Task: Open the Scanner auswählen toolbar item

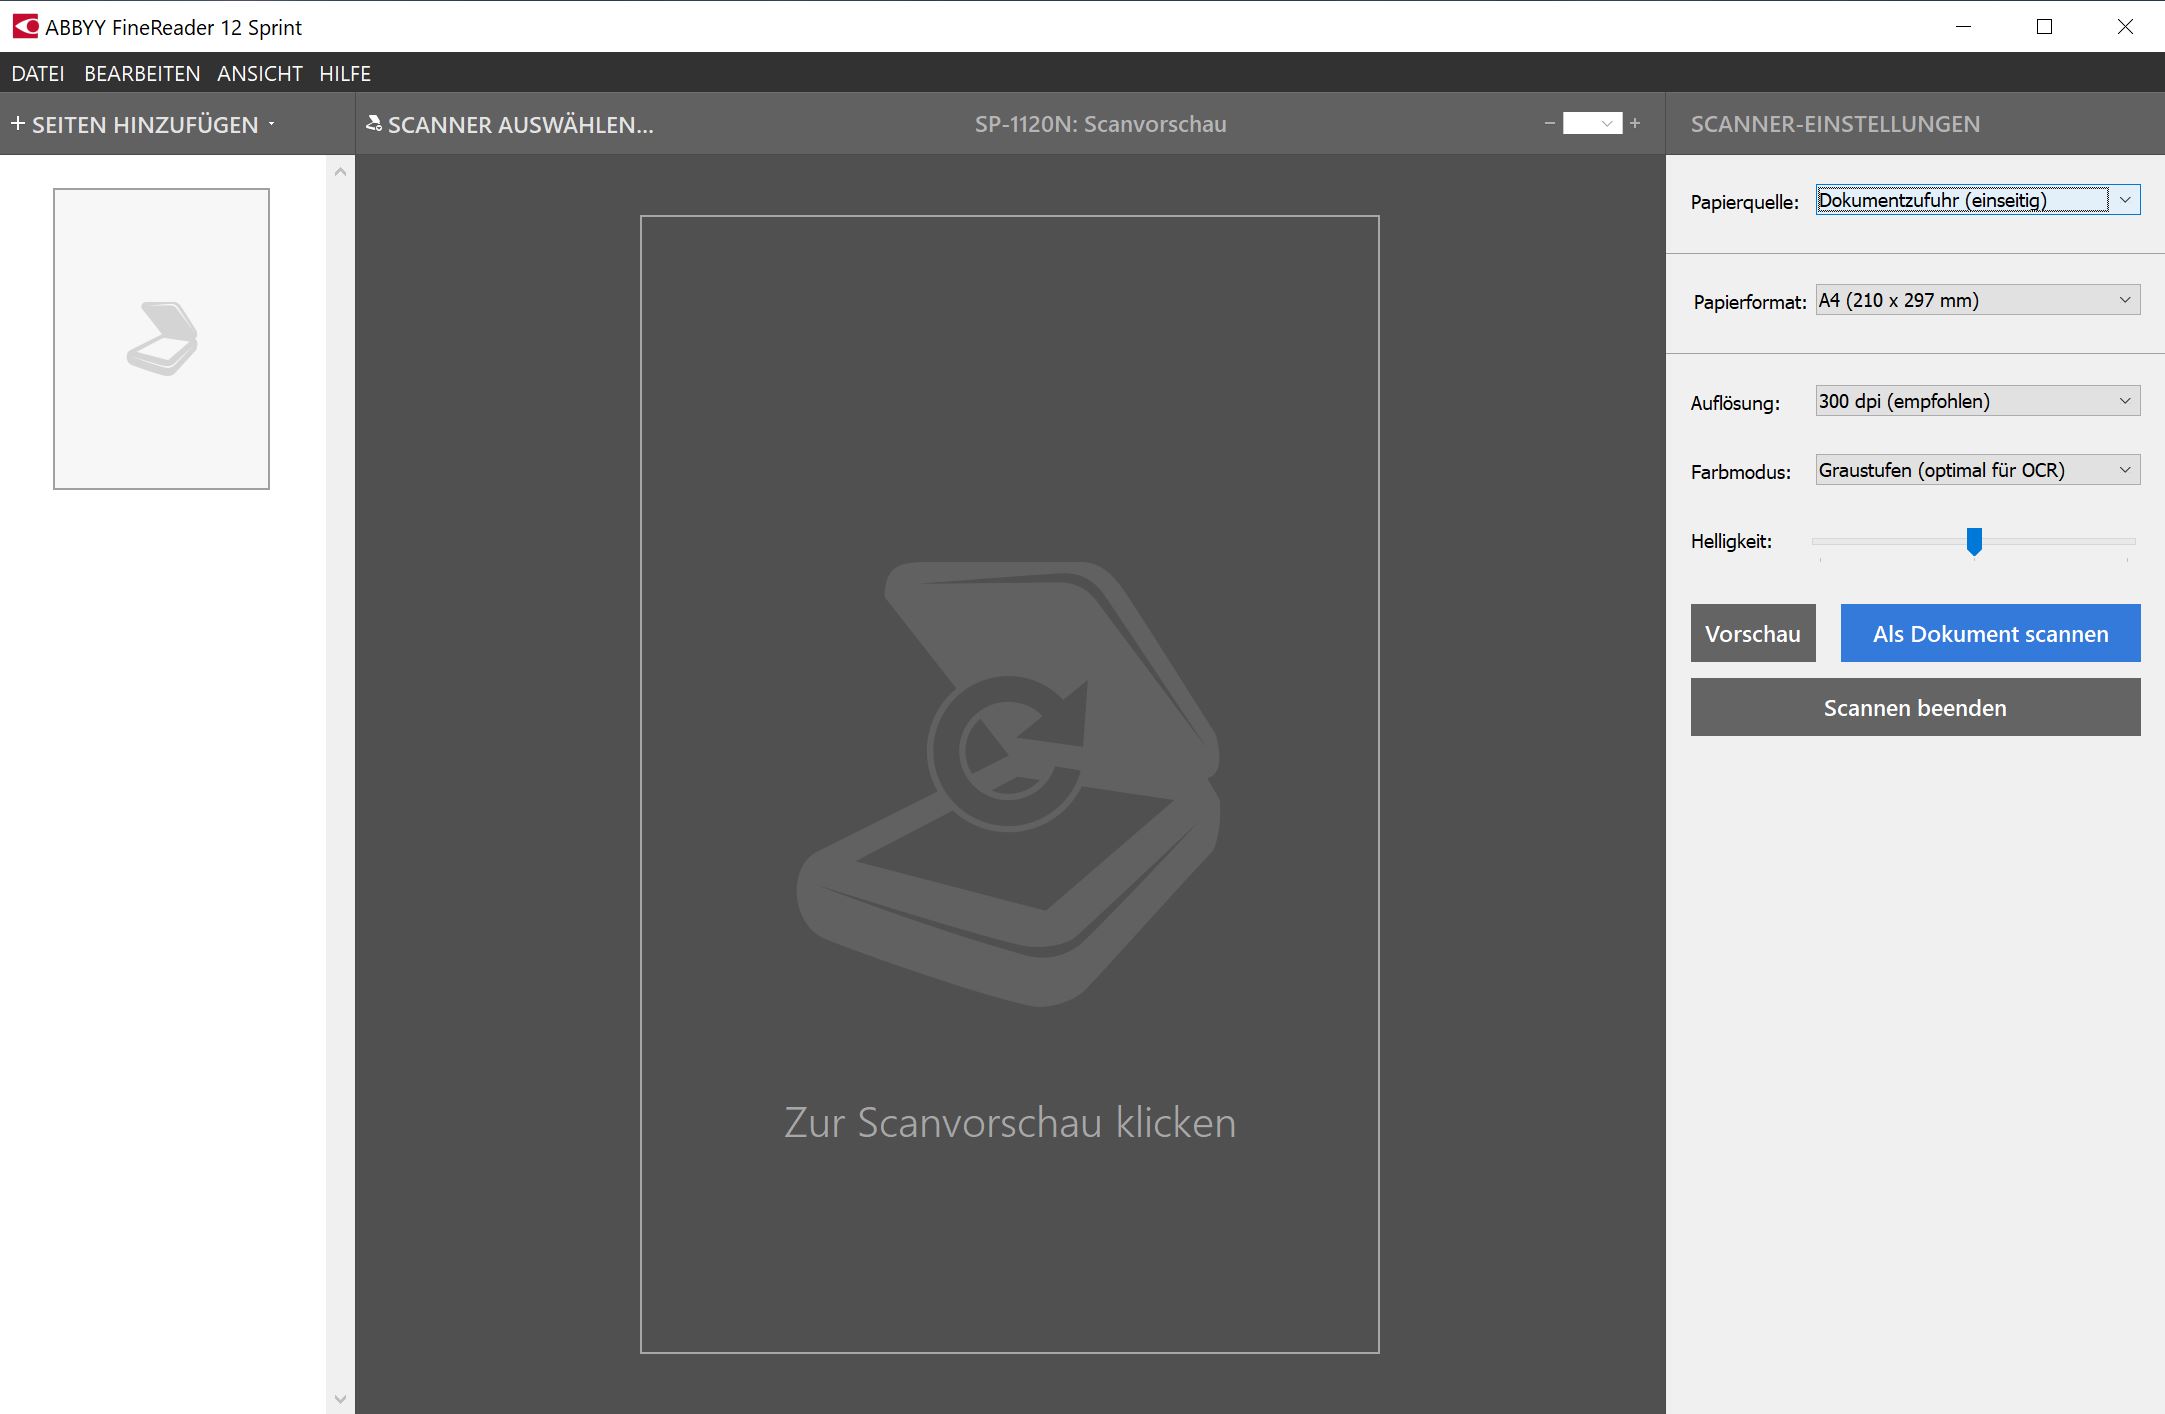Action: [x=510, y=125]
